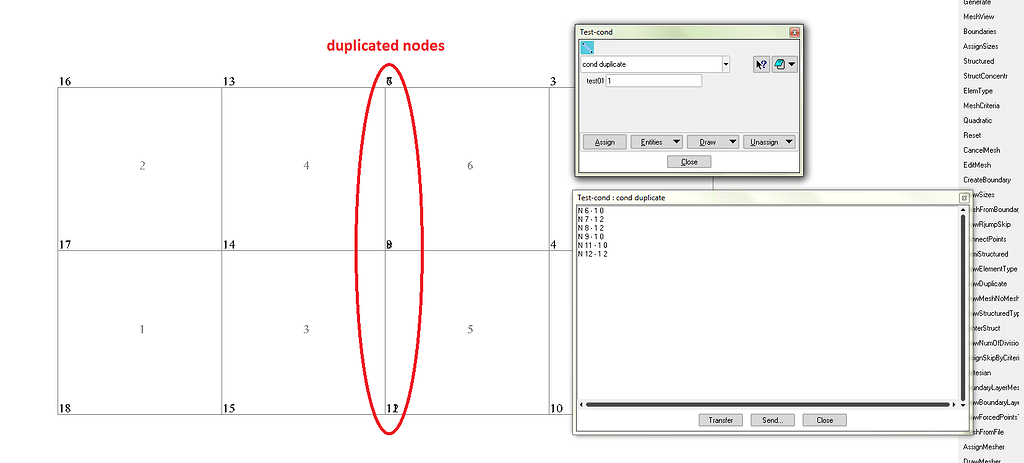Click node label 13 in the mesh
This screenshot has height=463, width=1024.
(x=229, y=82)
